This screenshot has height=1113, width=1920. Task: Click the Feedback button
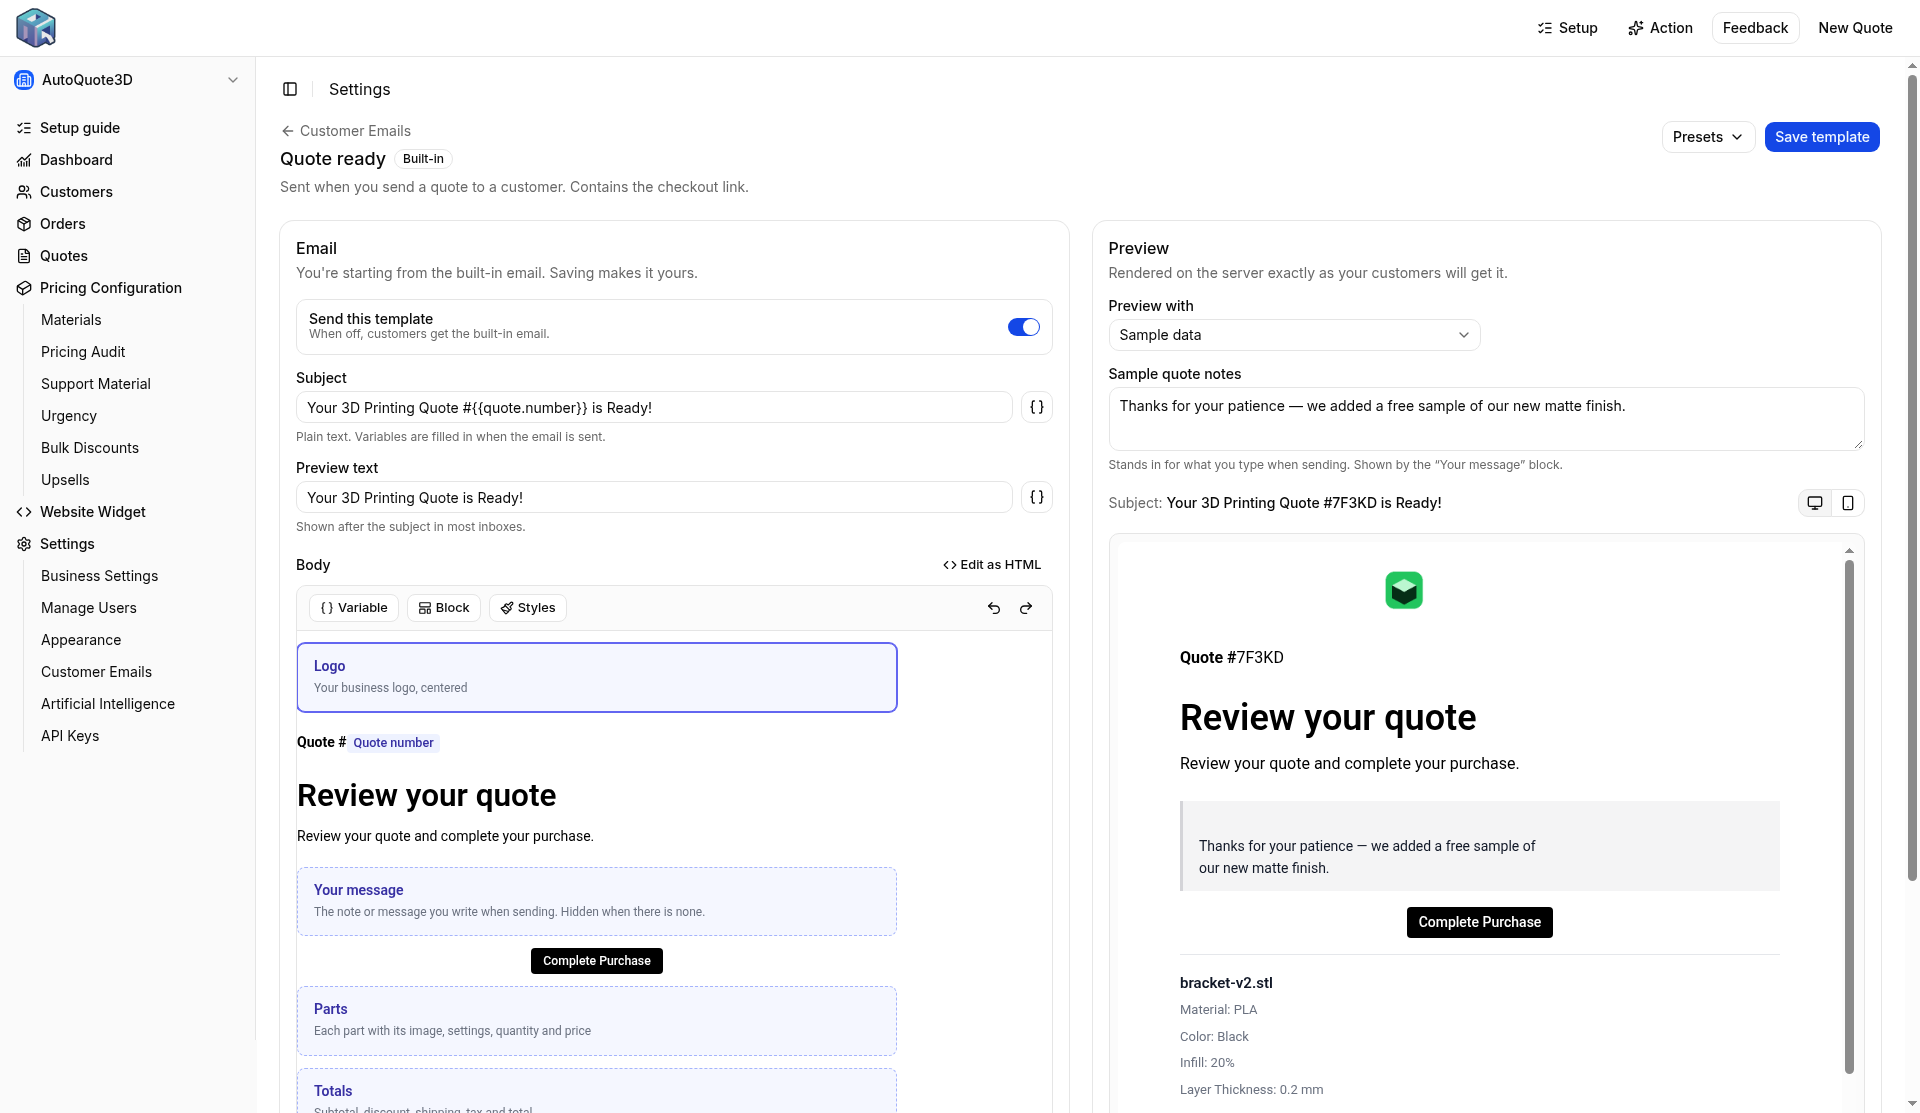(x=1755, y=28)
